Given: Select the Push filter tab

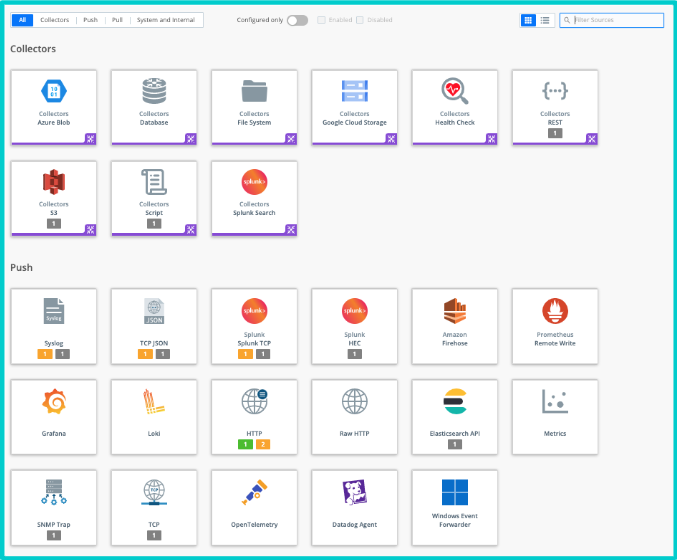Looking at the screenshot, I should click(90, 20).
